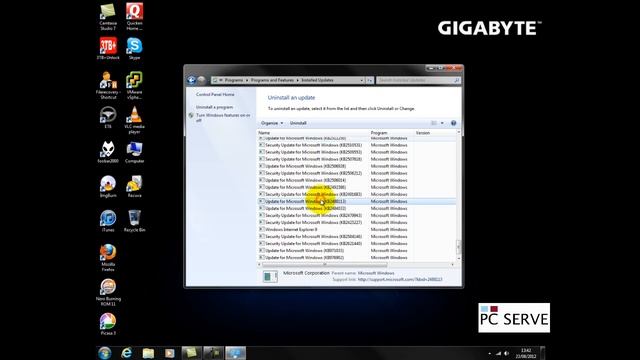Click the volume speaker tray icon

point(507,353)
